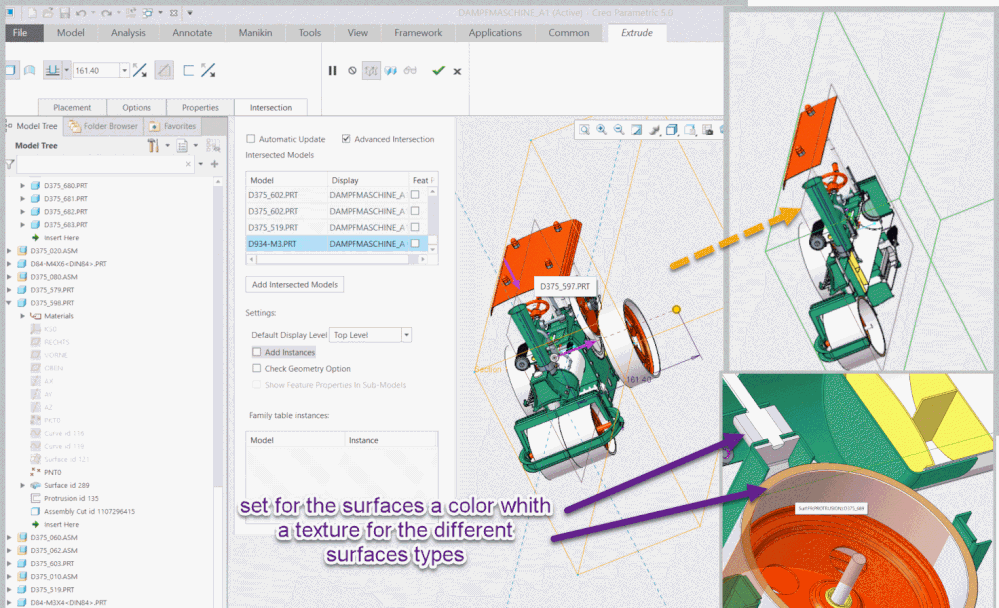
Task: Expand the D375_060.ASM tree node
Action: pos(9,537)
